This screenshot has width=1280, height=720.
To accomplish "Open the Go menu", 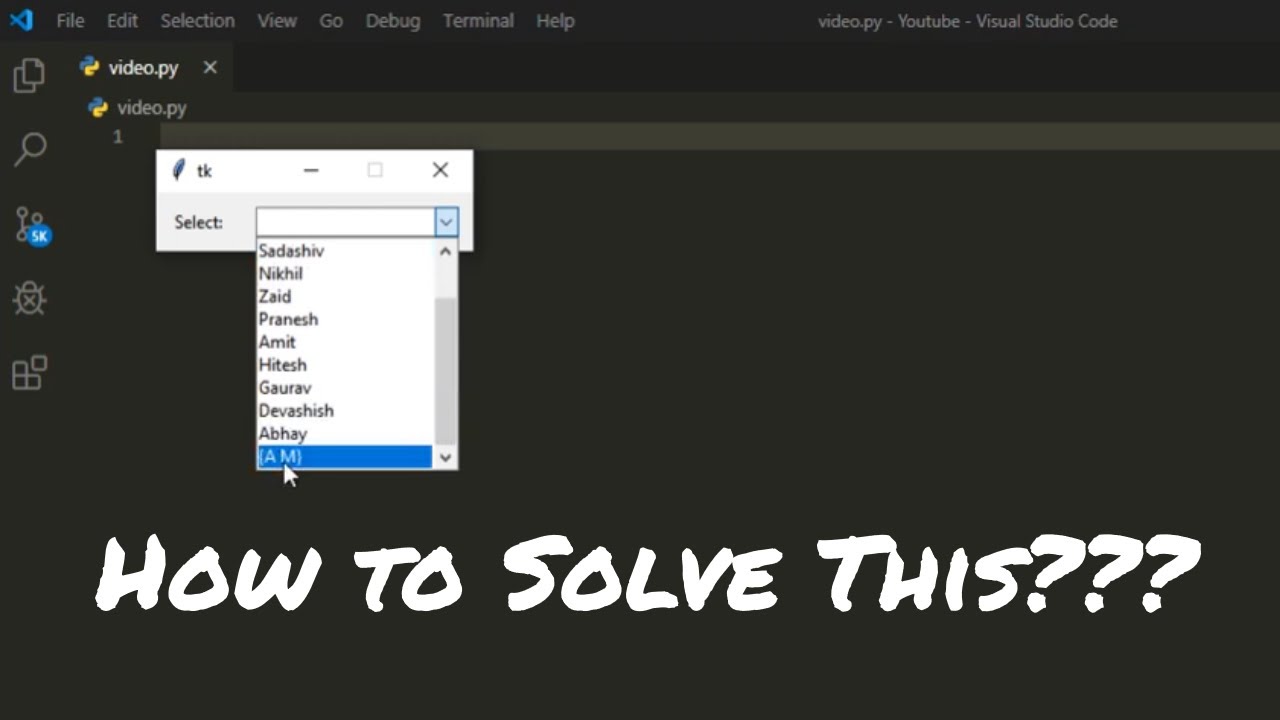I will (331, 20).
